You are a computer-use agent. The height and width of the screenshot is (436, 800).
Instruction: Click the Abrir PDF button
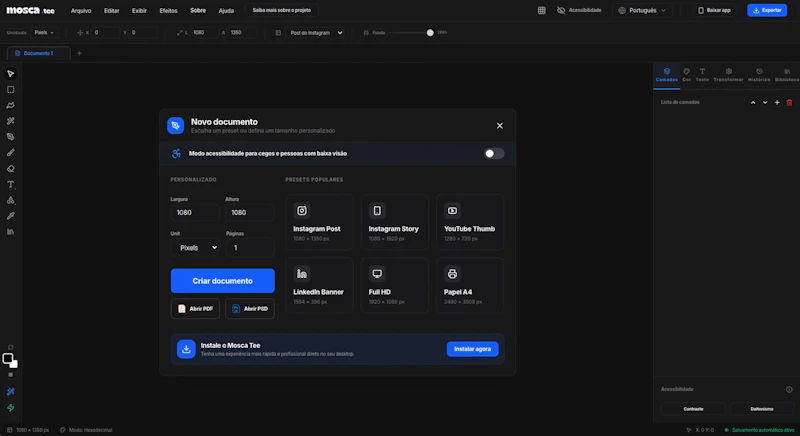(x=195, y=309)
